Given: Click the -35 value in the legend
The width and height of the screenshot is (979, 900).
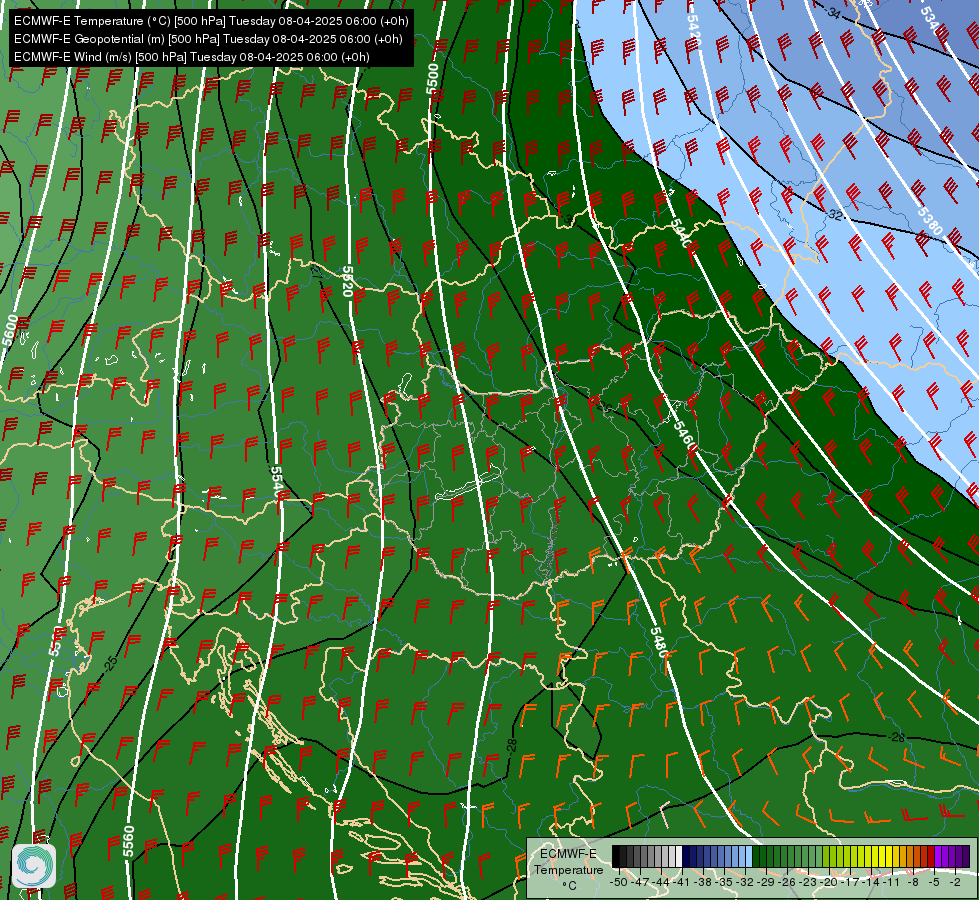Looking at the screenshot, I should click(724, 882).
